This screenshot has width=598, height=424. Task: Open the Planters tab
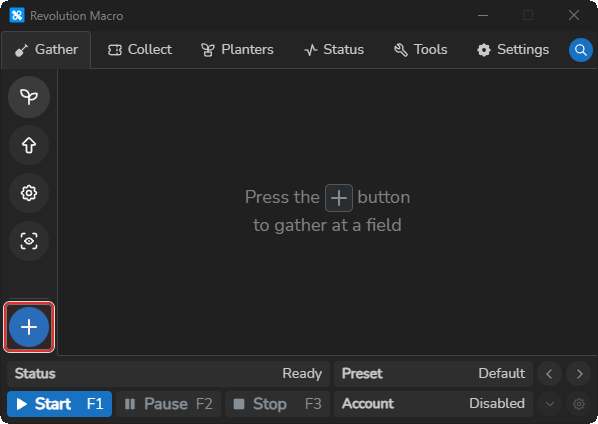point(237,50)
